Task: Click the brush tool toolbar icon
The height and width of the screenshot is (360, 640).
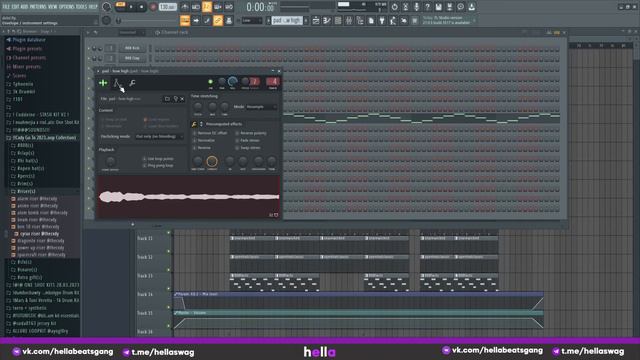Action: [207, 20]
